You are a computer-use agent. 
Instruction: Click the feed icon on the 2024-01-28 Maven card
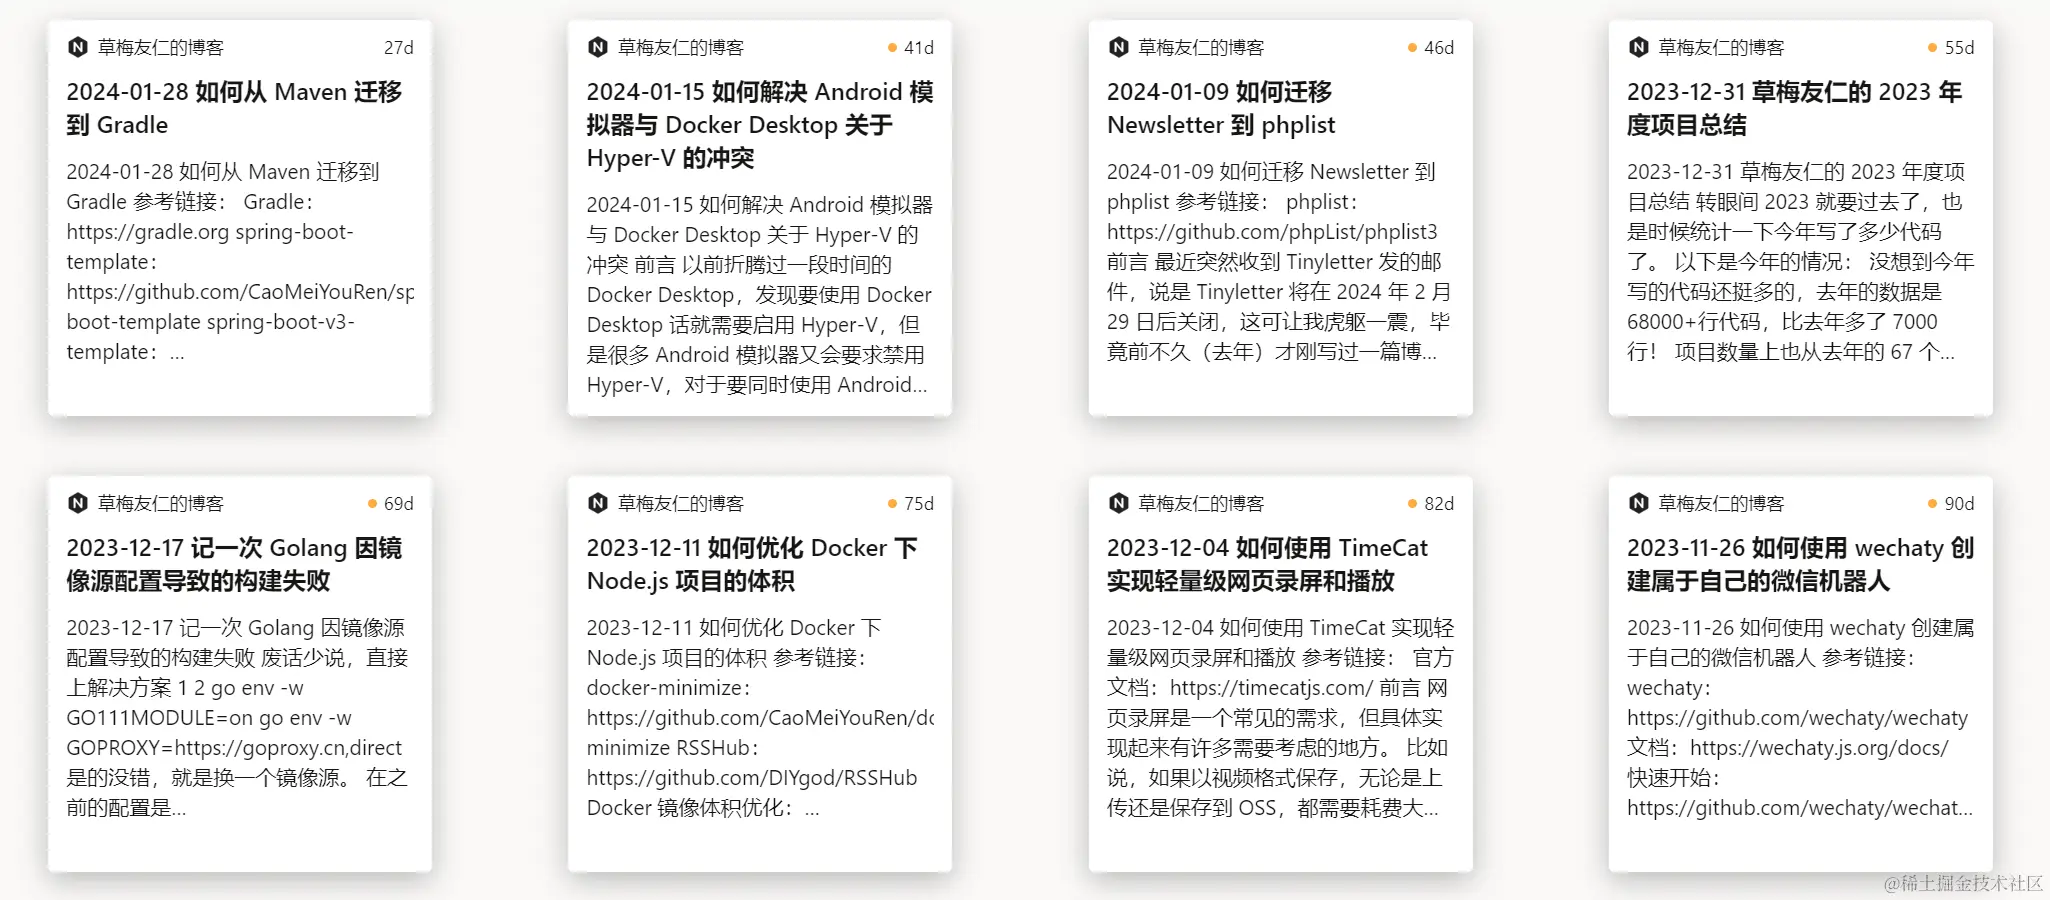[x=77, y=47]
